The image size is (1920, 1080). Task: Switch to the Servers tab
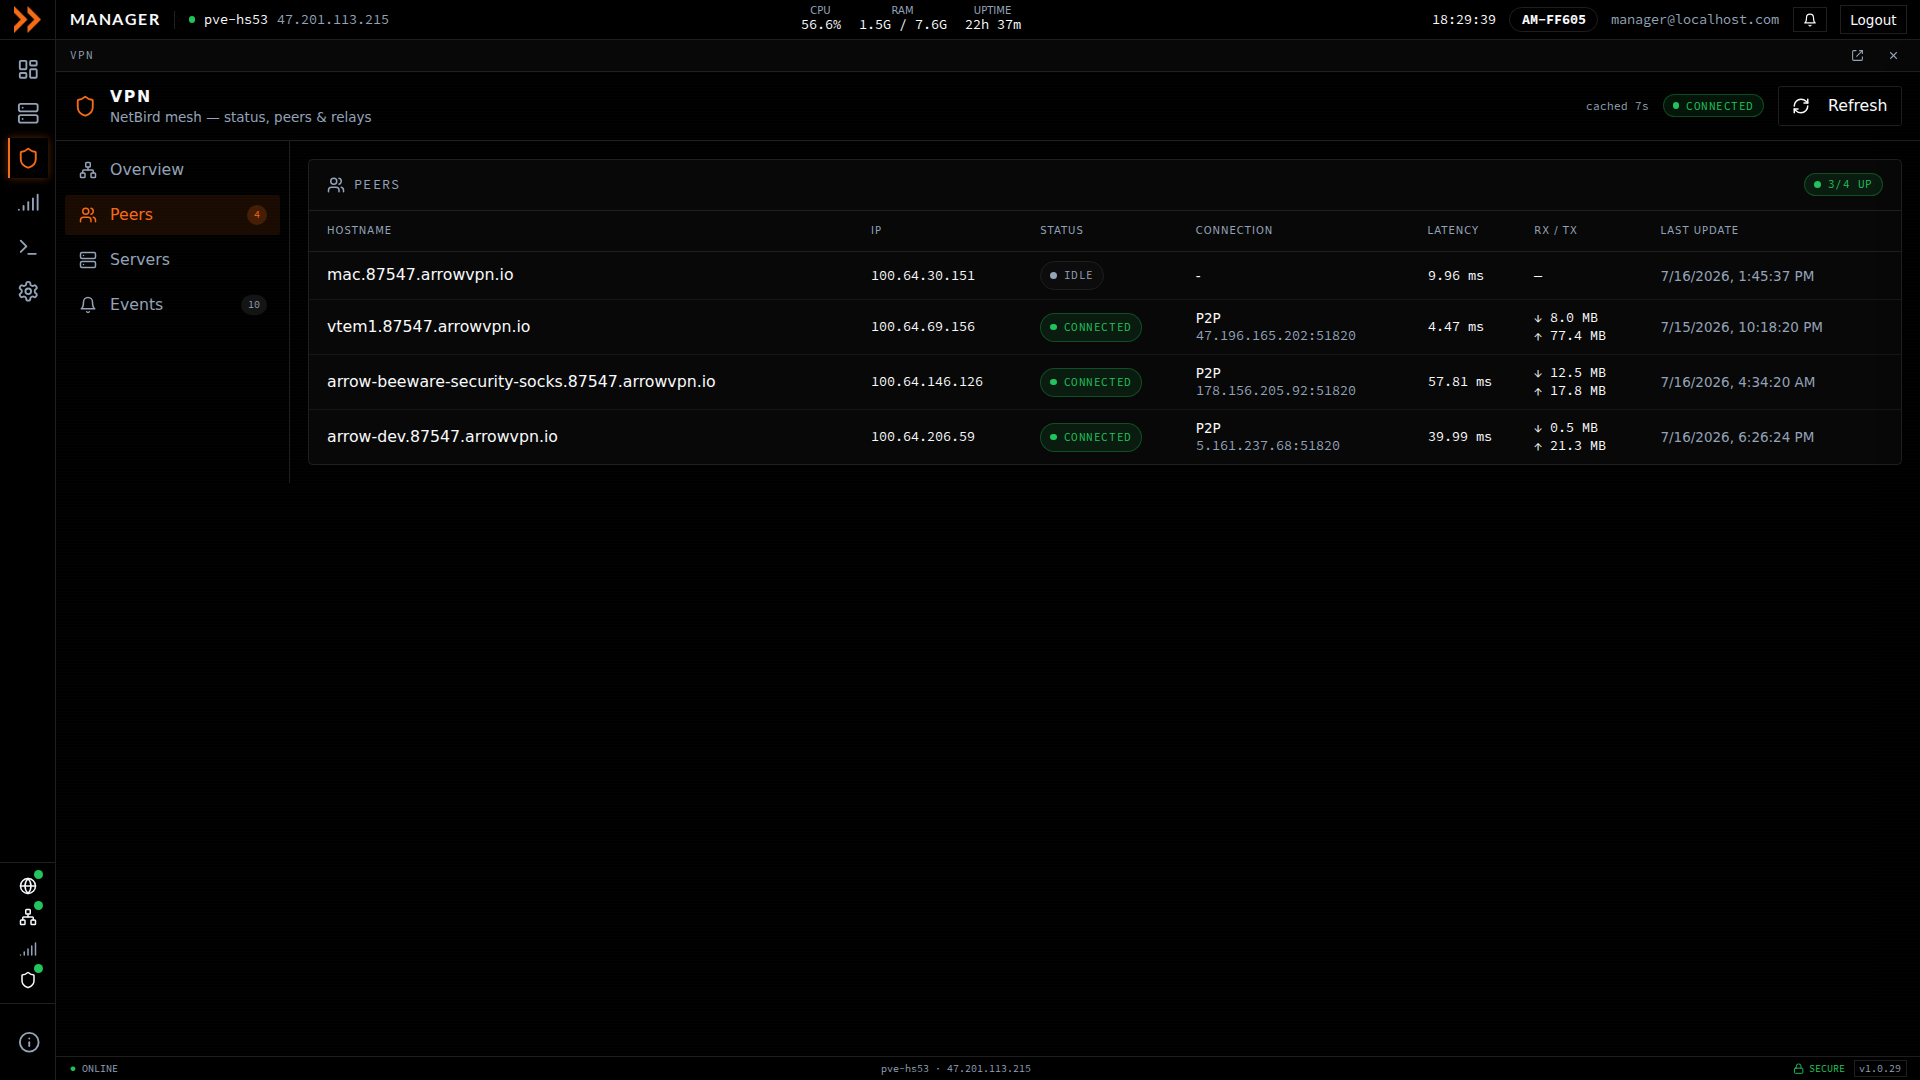(172, 260)
